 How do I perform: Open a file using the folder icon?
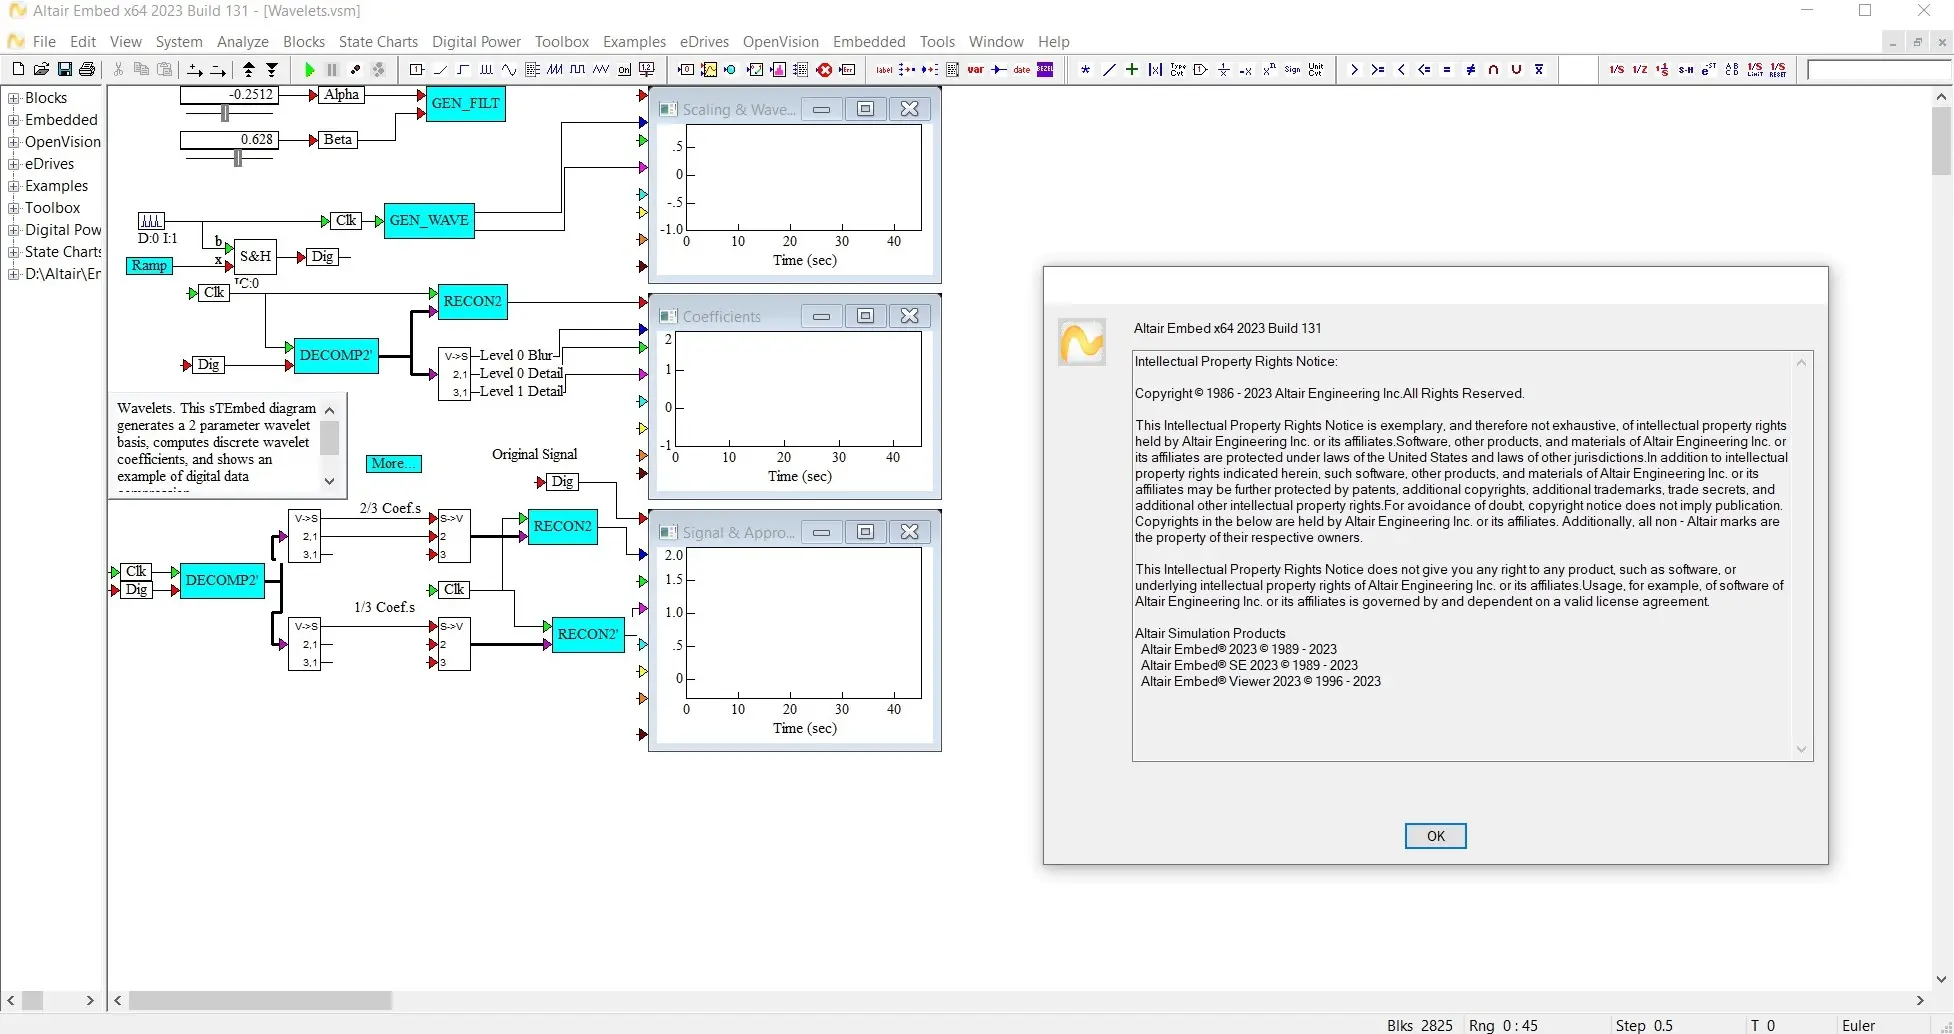[41, 69]
